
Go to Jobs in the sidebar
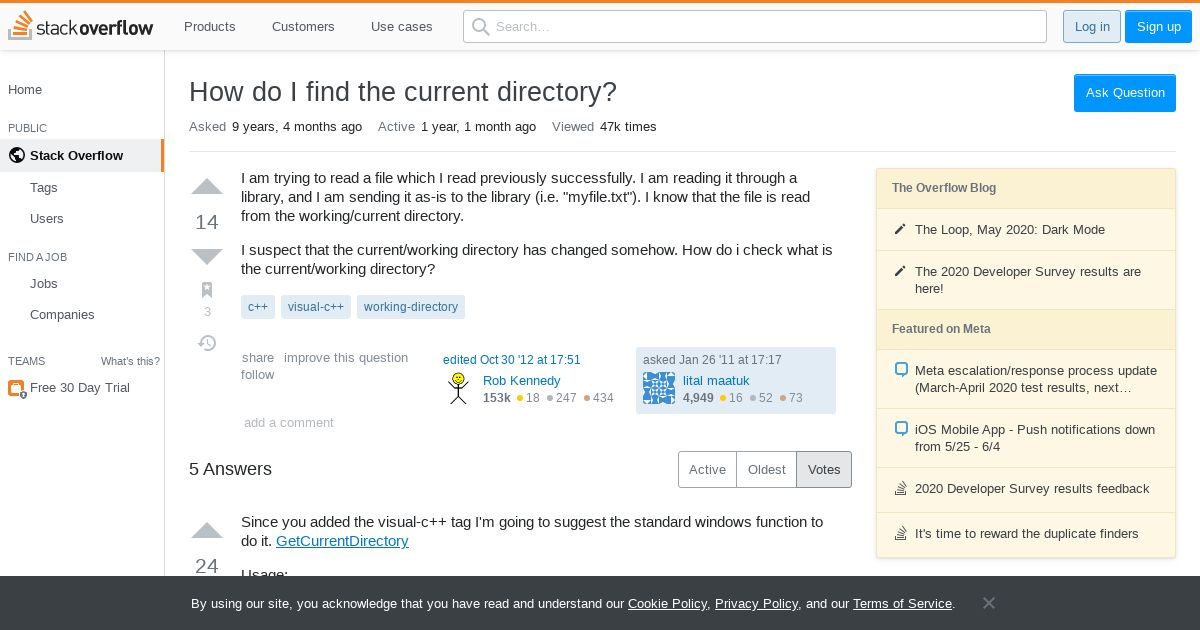coord(44,283)
